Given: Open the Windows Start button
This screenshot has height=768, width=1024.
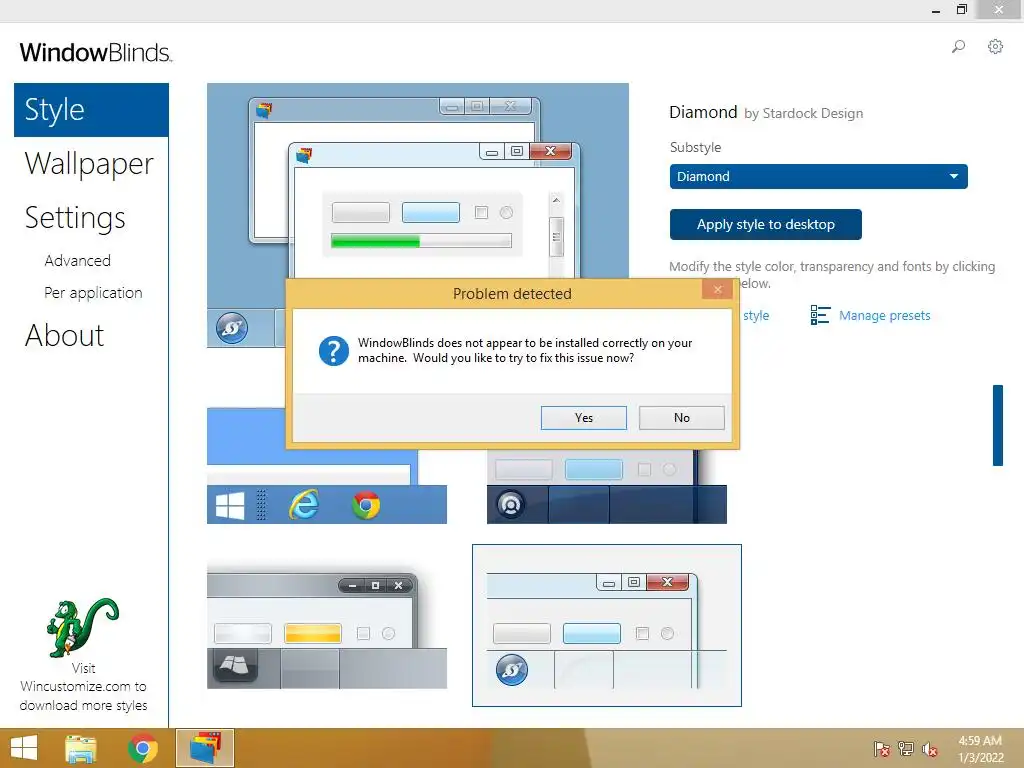Looking at the screenshot, I should [24, 748].
